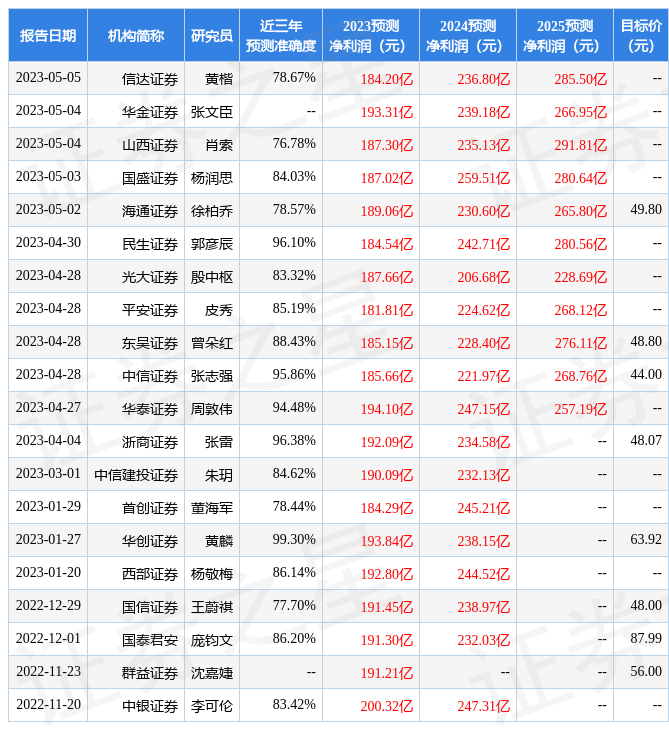
Task: Click 2024 profit forecast 206.68亿
Action: pyautogui.click(x=484, y=277)
